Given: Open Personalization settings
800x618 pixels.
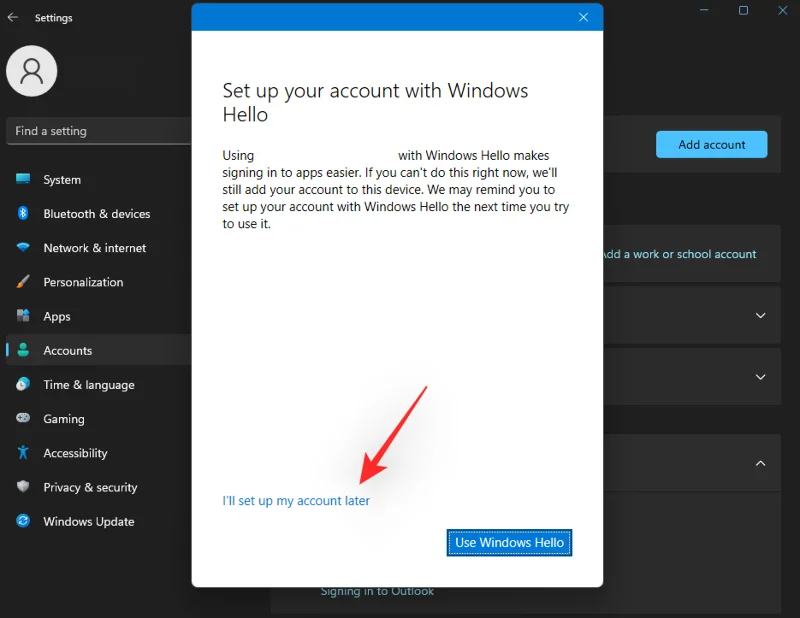Looking at the screenshot, I should click(x=83, y=282).
